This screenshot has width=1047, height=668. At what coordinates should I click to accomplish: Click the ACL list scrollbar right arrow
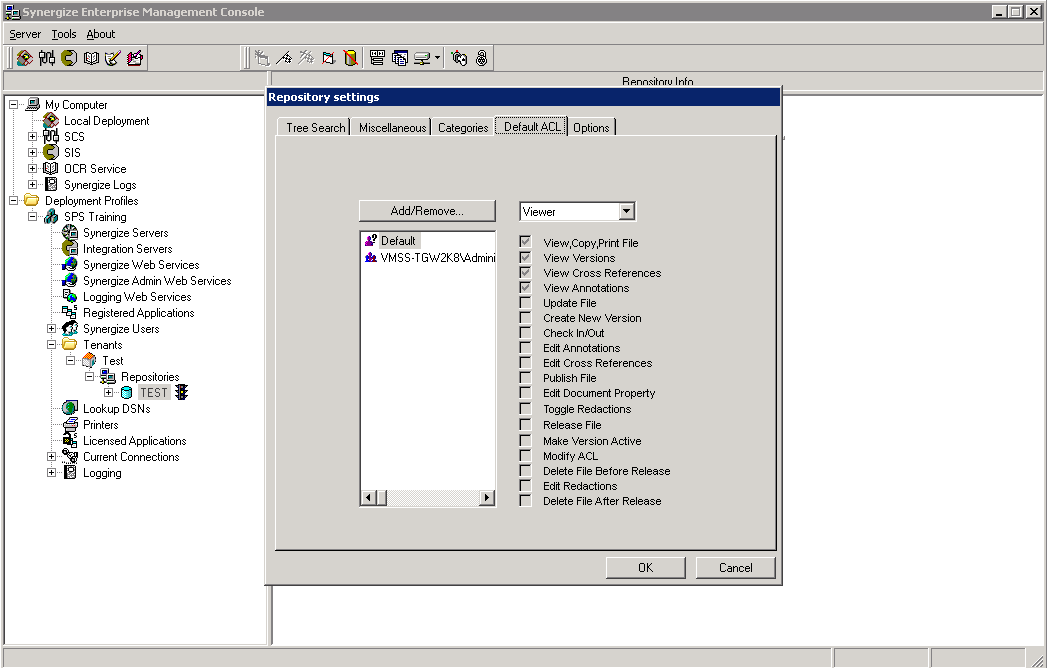(x=487, y=498)
